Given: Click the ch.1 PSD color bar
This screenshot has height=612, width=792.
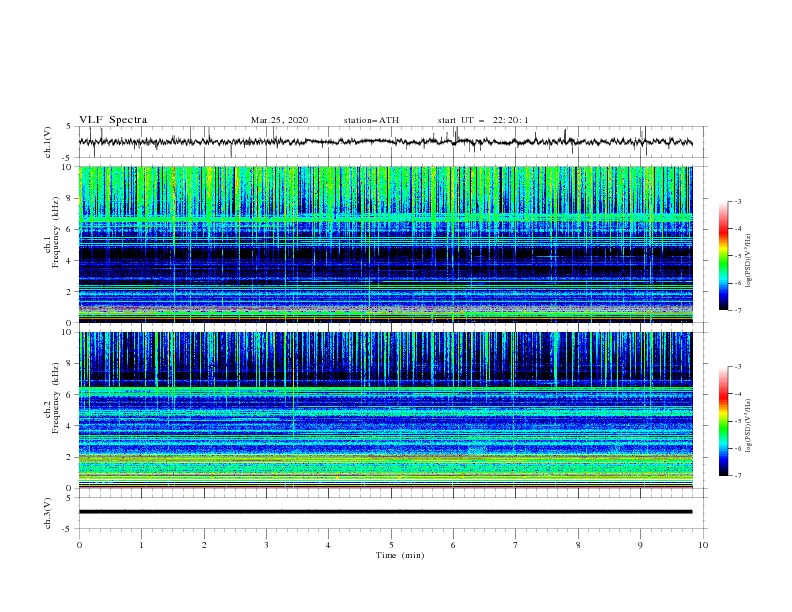Looking at the screenshot, I should pyautogui.click(x=724, y=256).
